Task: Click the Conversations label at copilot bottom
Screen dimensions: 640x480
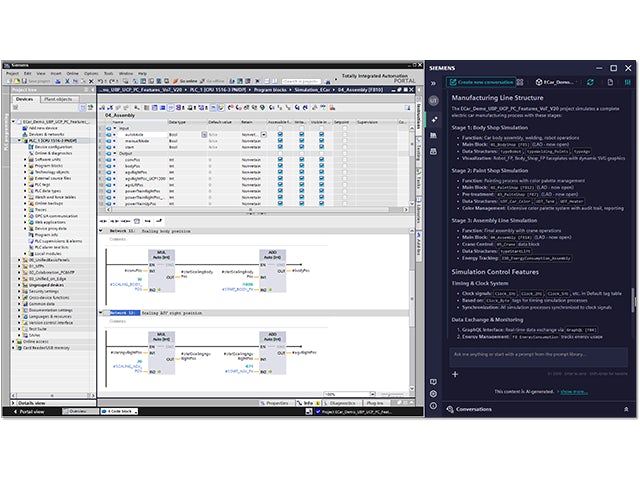Action: point(473,409)
